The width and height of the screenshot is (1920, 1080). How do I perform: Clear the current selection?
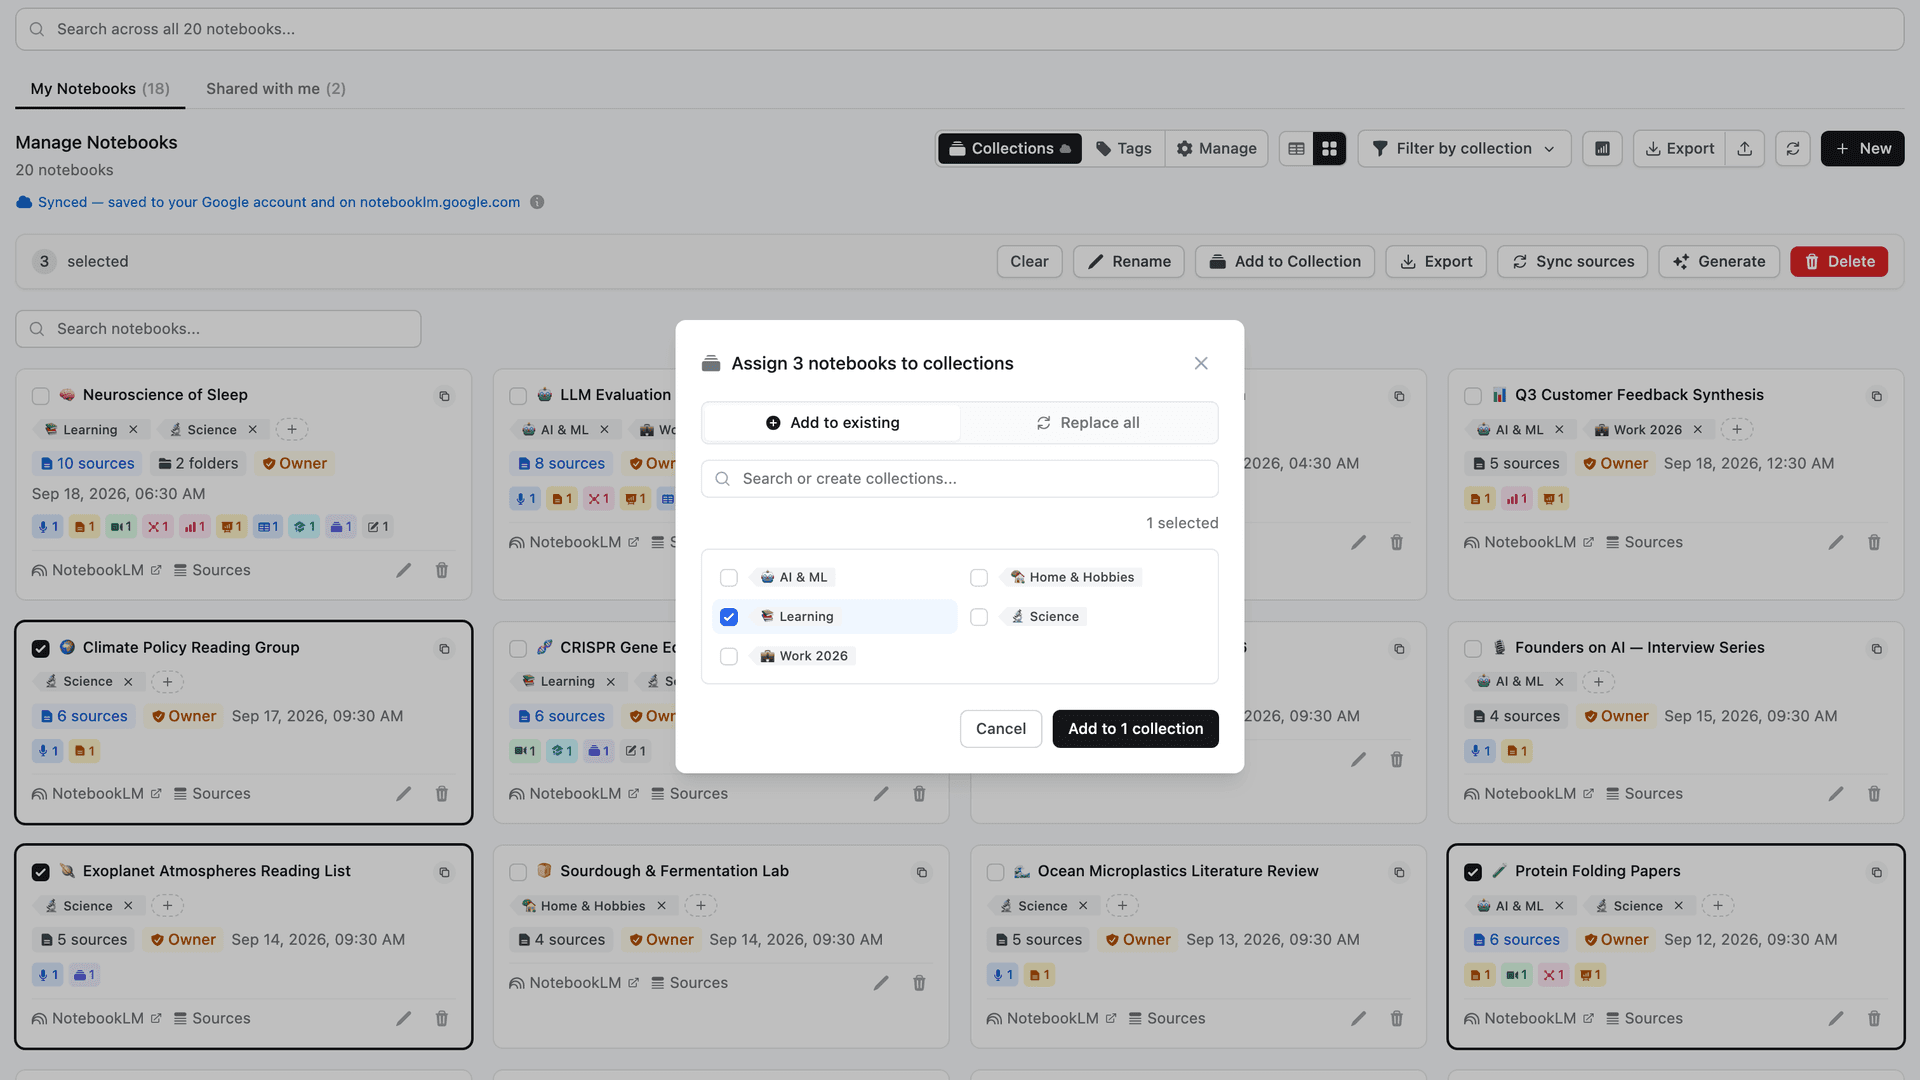click(x=1029, y=262)
